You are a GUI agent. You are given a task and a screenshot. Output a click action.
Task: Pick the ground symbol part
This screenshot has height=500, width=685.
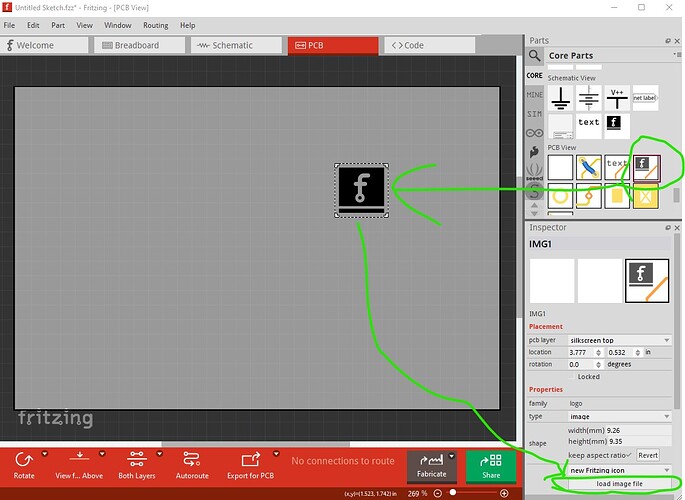560,98
